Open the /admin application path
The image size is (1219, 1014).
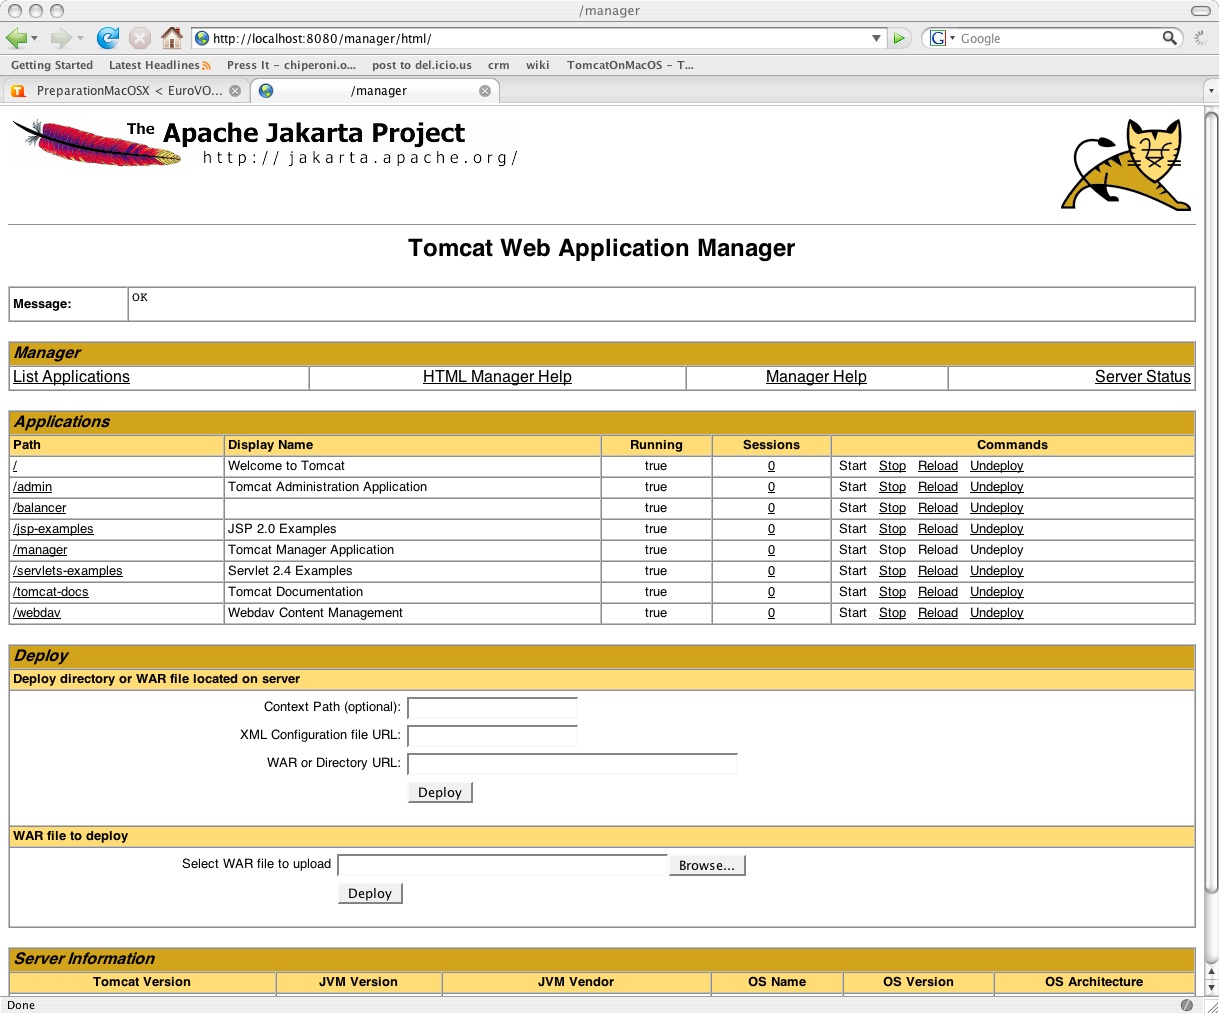click(x=32, y=487)
